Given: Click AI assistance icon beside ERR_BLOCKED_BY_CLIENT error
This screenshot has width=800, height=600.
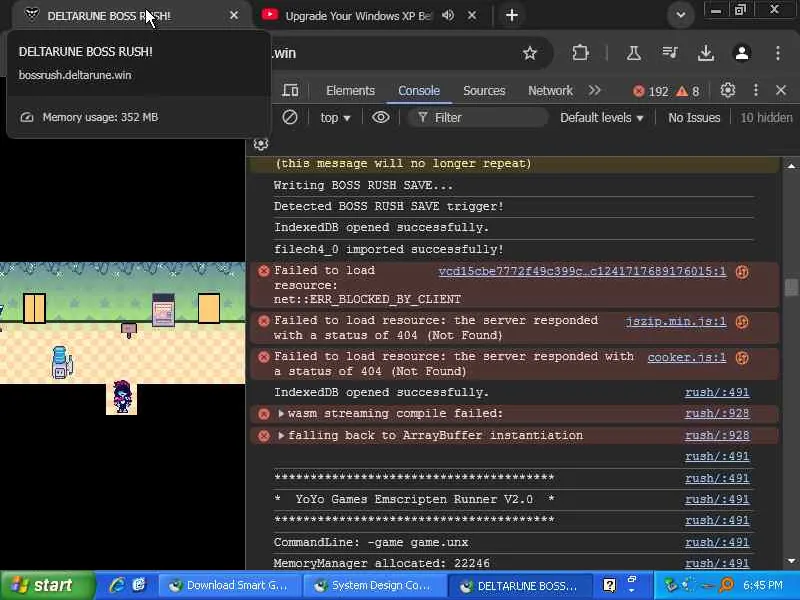Looking at the screenshot, I should (x=742, y=272).
